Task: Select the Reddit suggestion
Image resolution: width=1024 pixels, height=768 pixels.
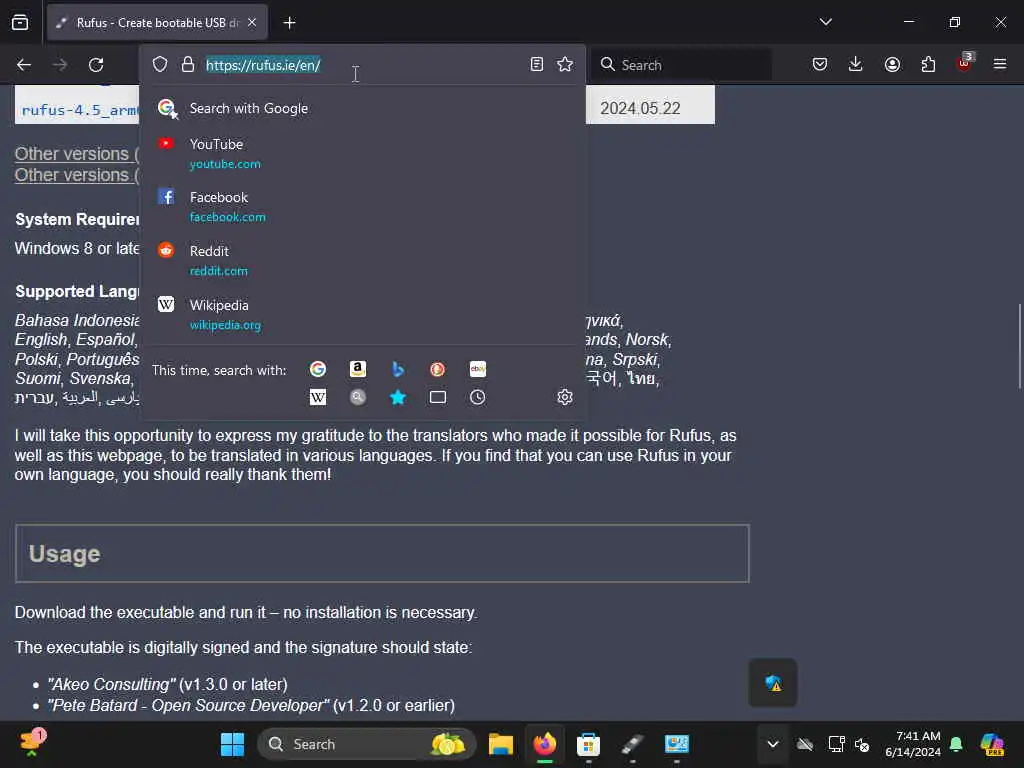Action: point(362,260)
